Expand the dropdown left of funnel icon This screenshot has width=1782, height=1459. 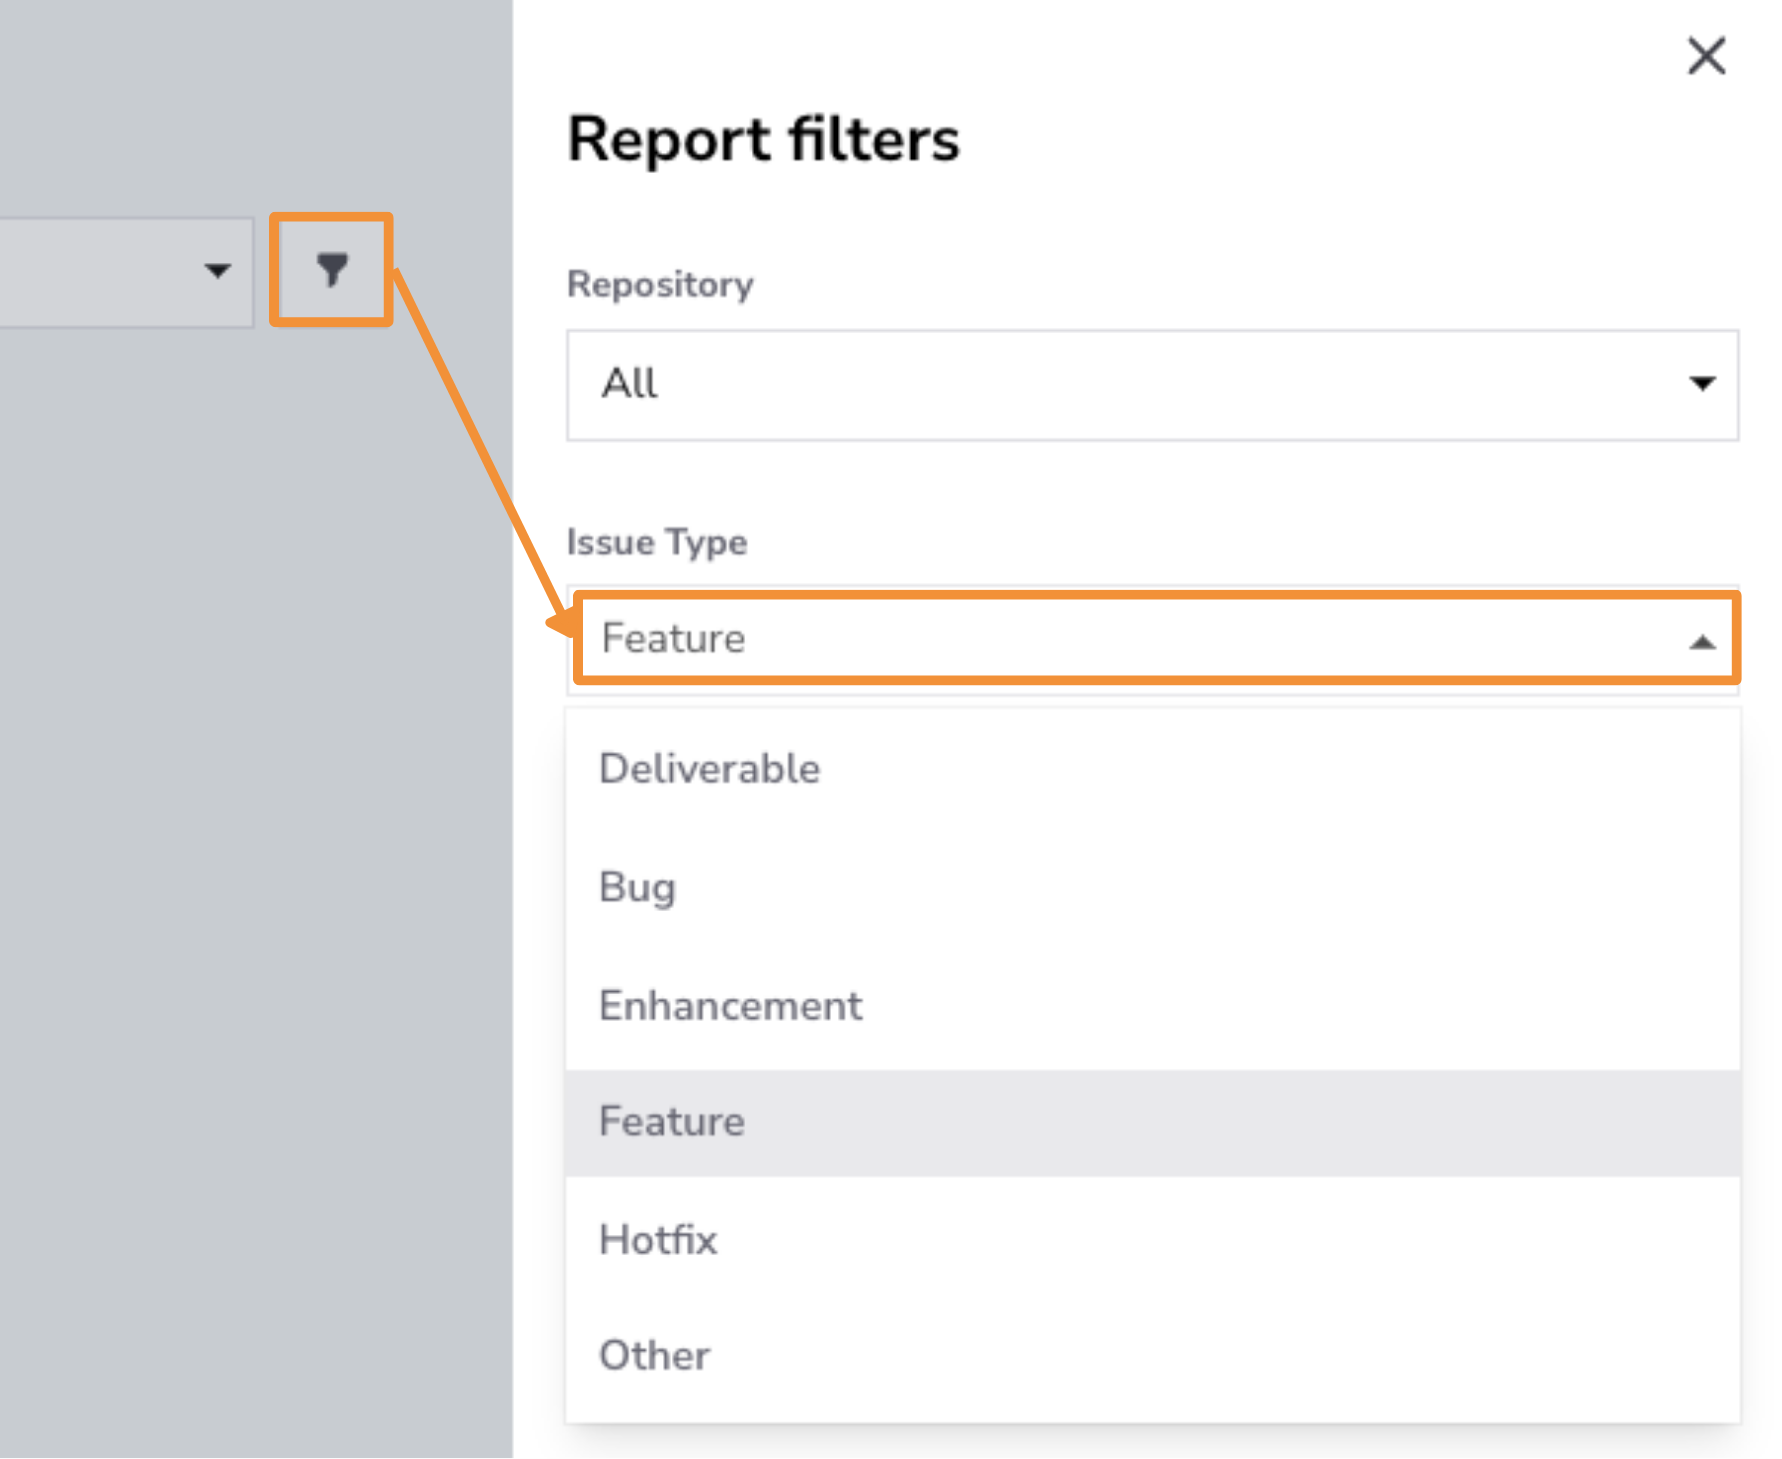(x=126, y=272)
